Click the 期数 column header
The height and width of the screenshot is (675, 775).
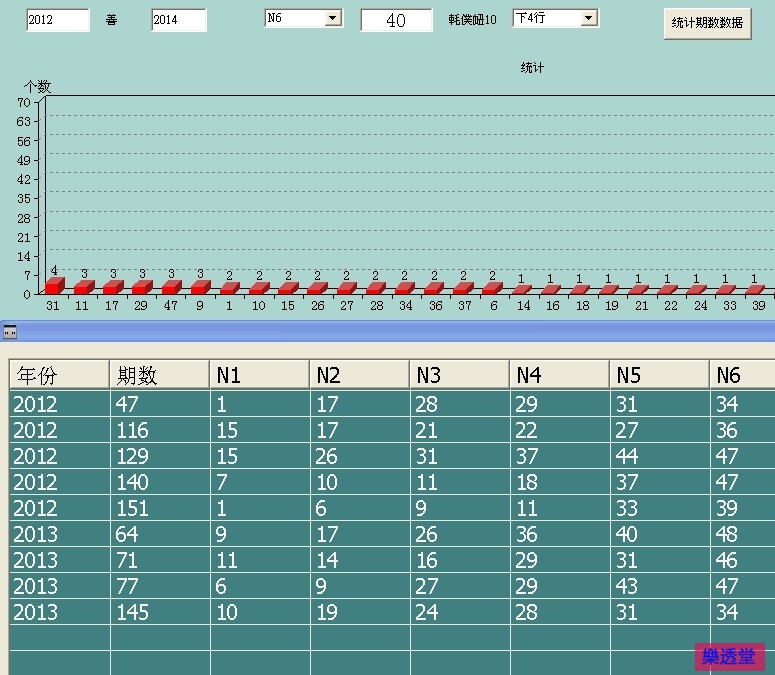click(x=159, y=375)
